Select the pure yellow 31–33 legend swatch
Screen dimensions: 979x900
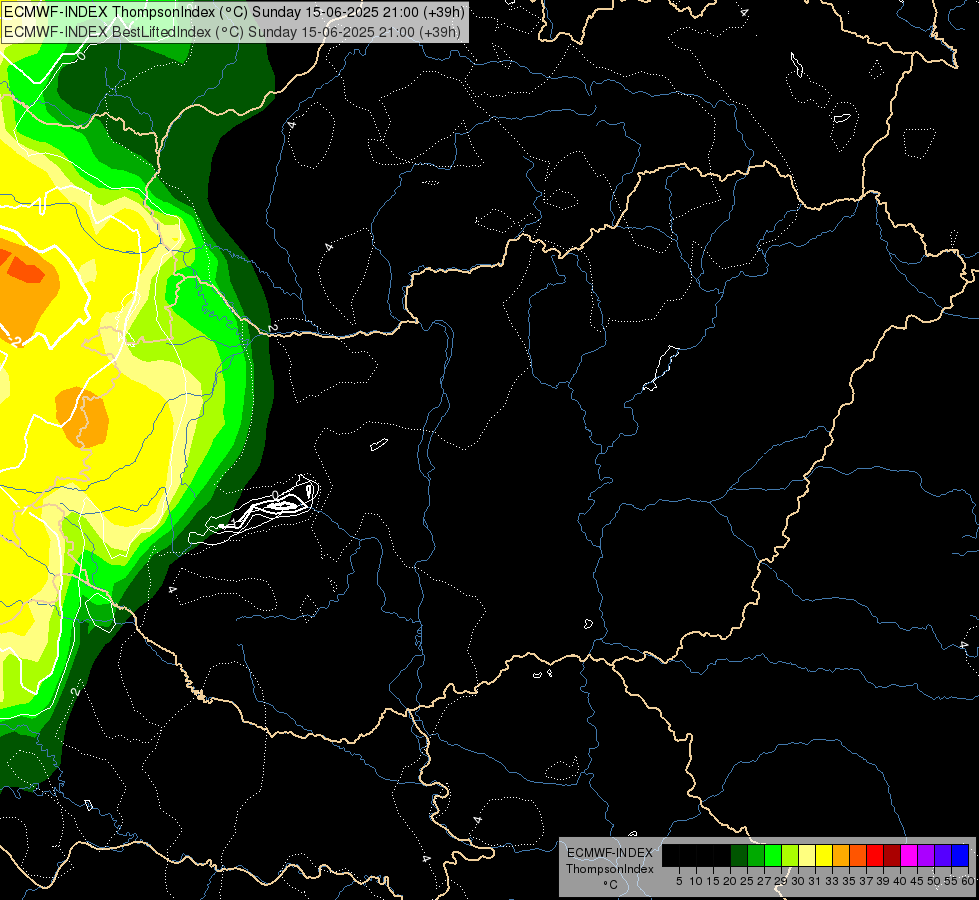pos(824,855)
